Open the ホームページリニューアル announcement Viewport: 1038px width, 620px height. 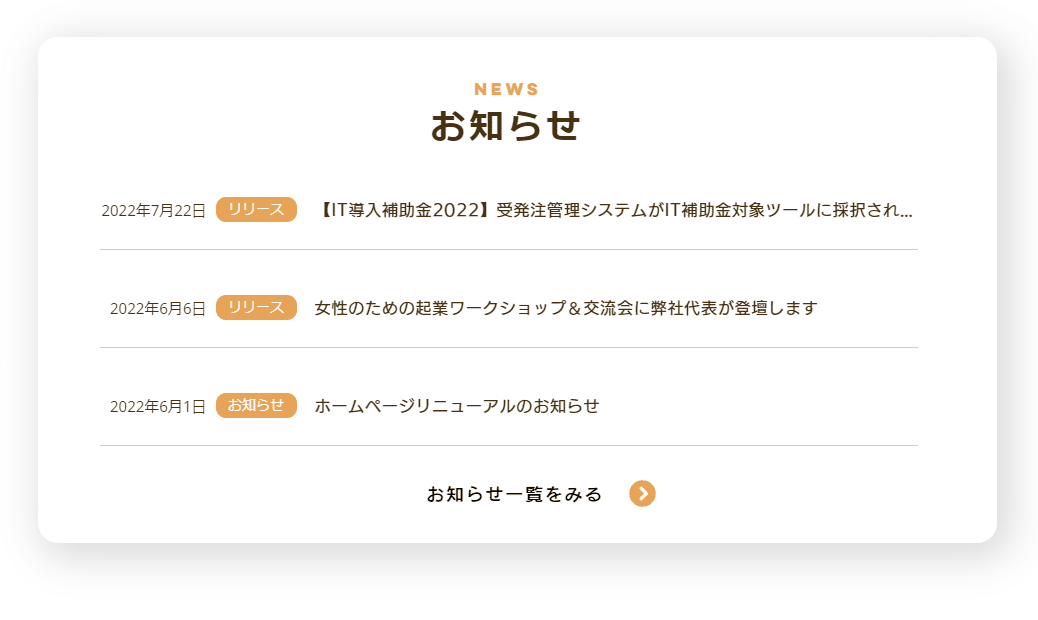[x=457, y=407]
